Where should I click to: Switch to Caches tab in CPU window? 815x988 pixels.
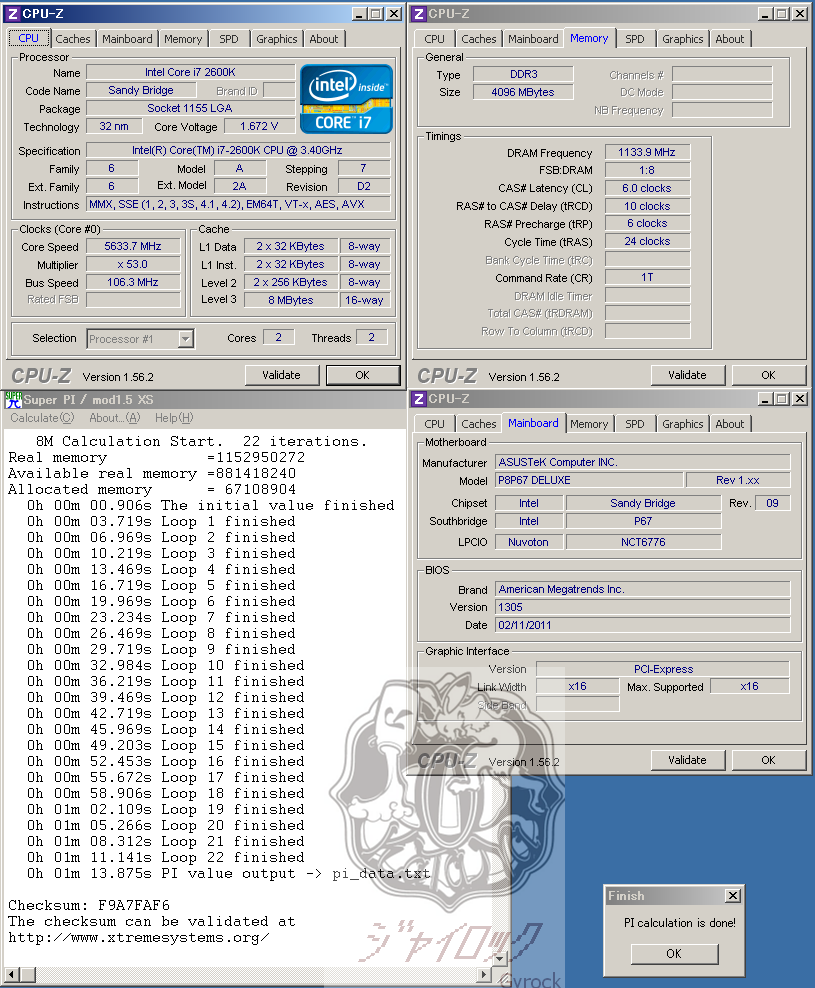[x=72, y=39]
